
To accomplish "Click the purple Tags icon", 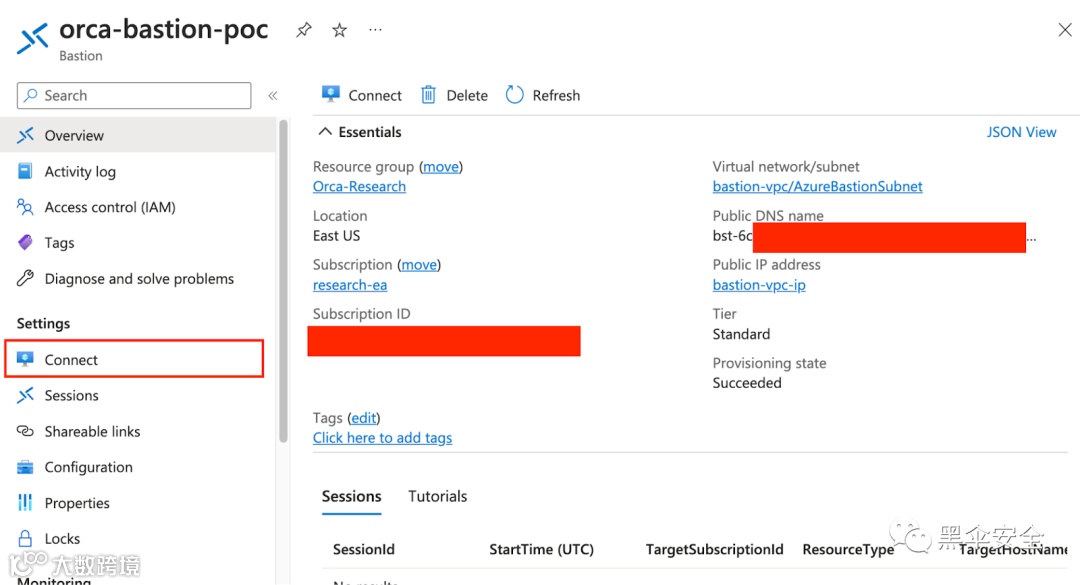I will pos(25,243).
